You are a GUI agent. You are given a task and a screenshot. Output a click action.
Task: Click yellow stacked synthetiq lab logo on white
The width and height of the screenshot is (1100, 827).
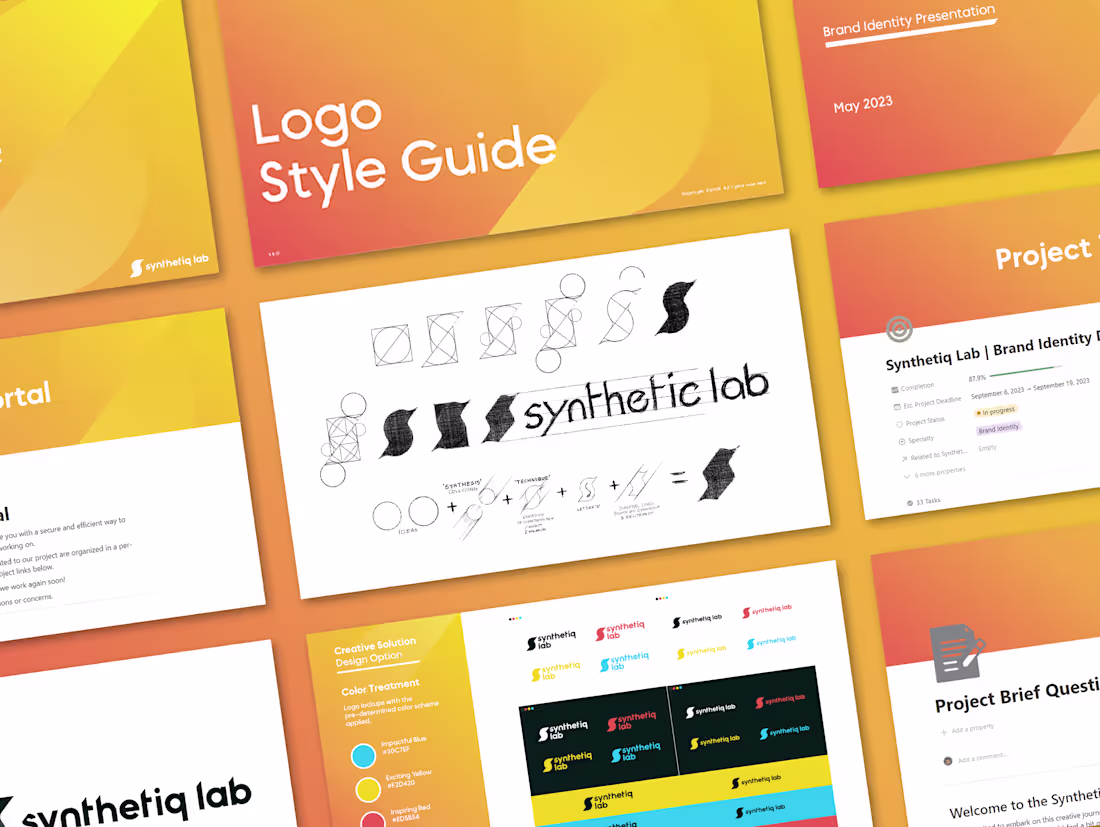point(556,671)
